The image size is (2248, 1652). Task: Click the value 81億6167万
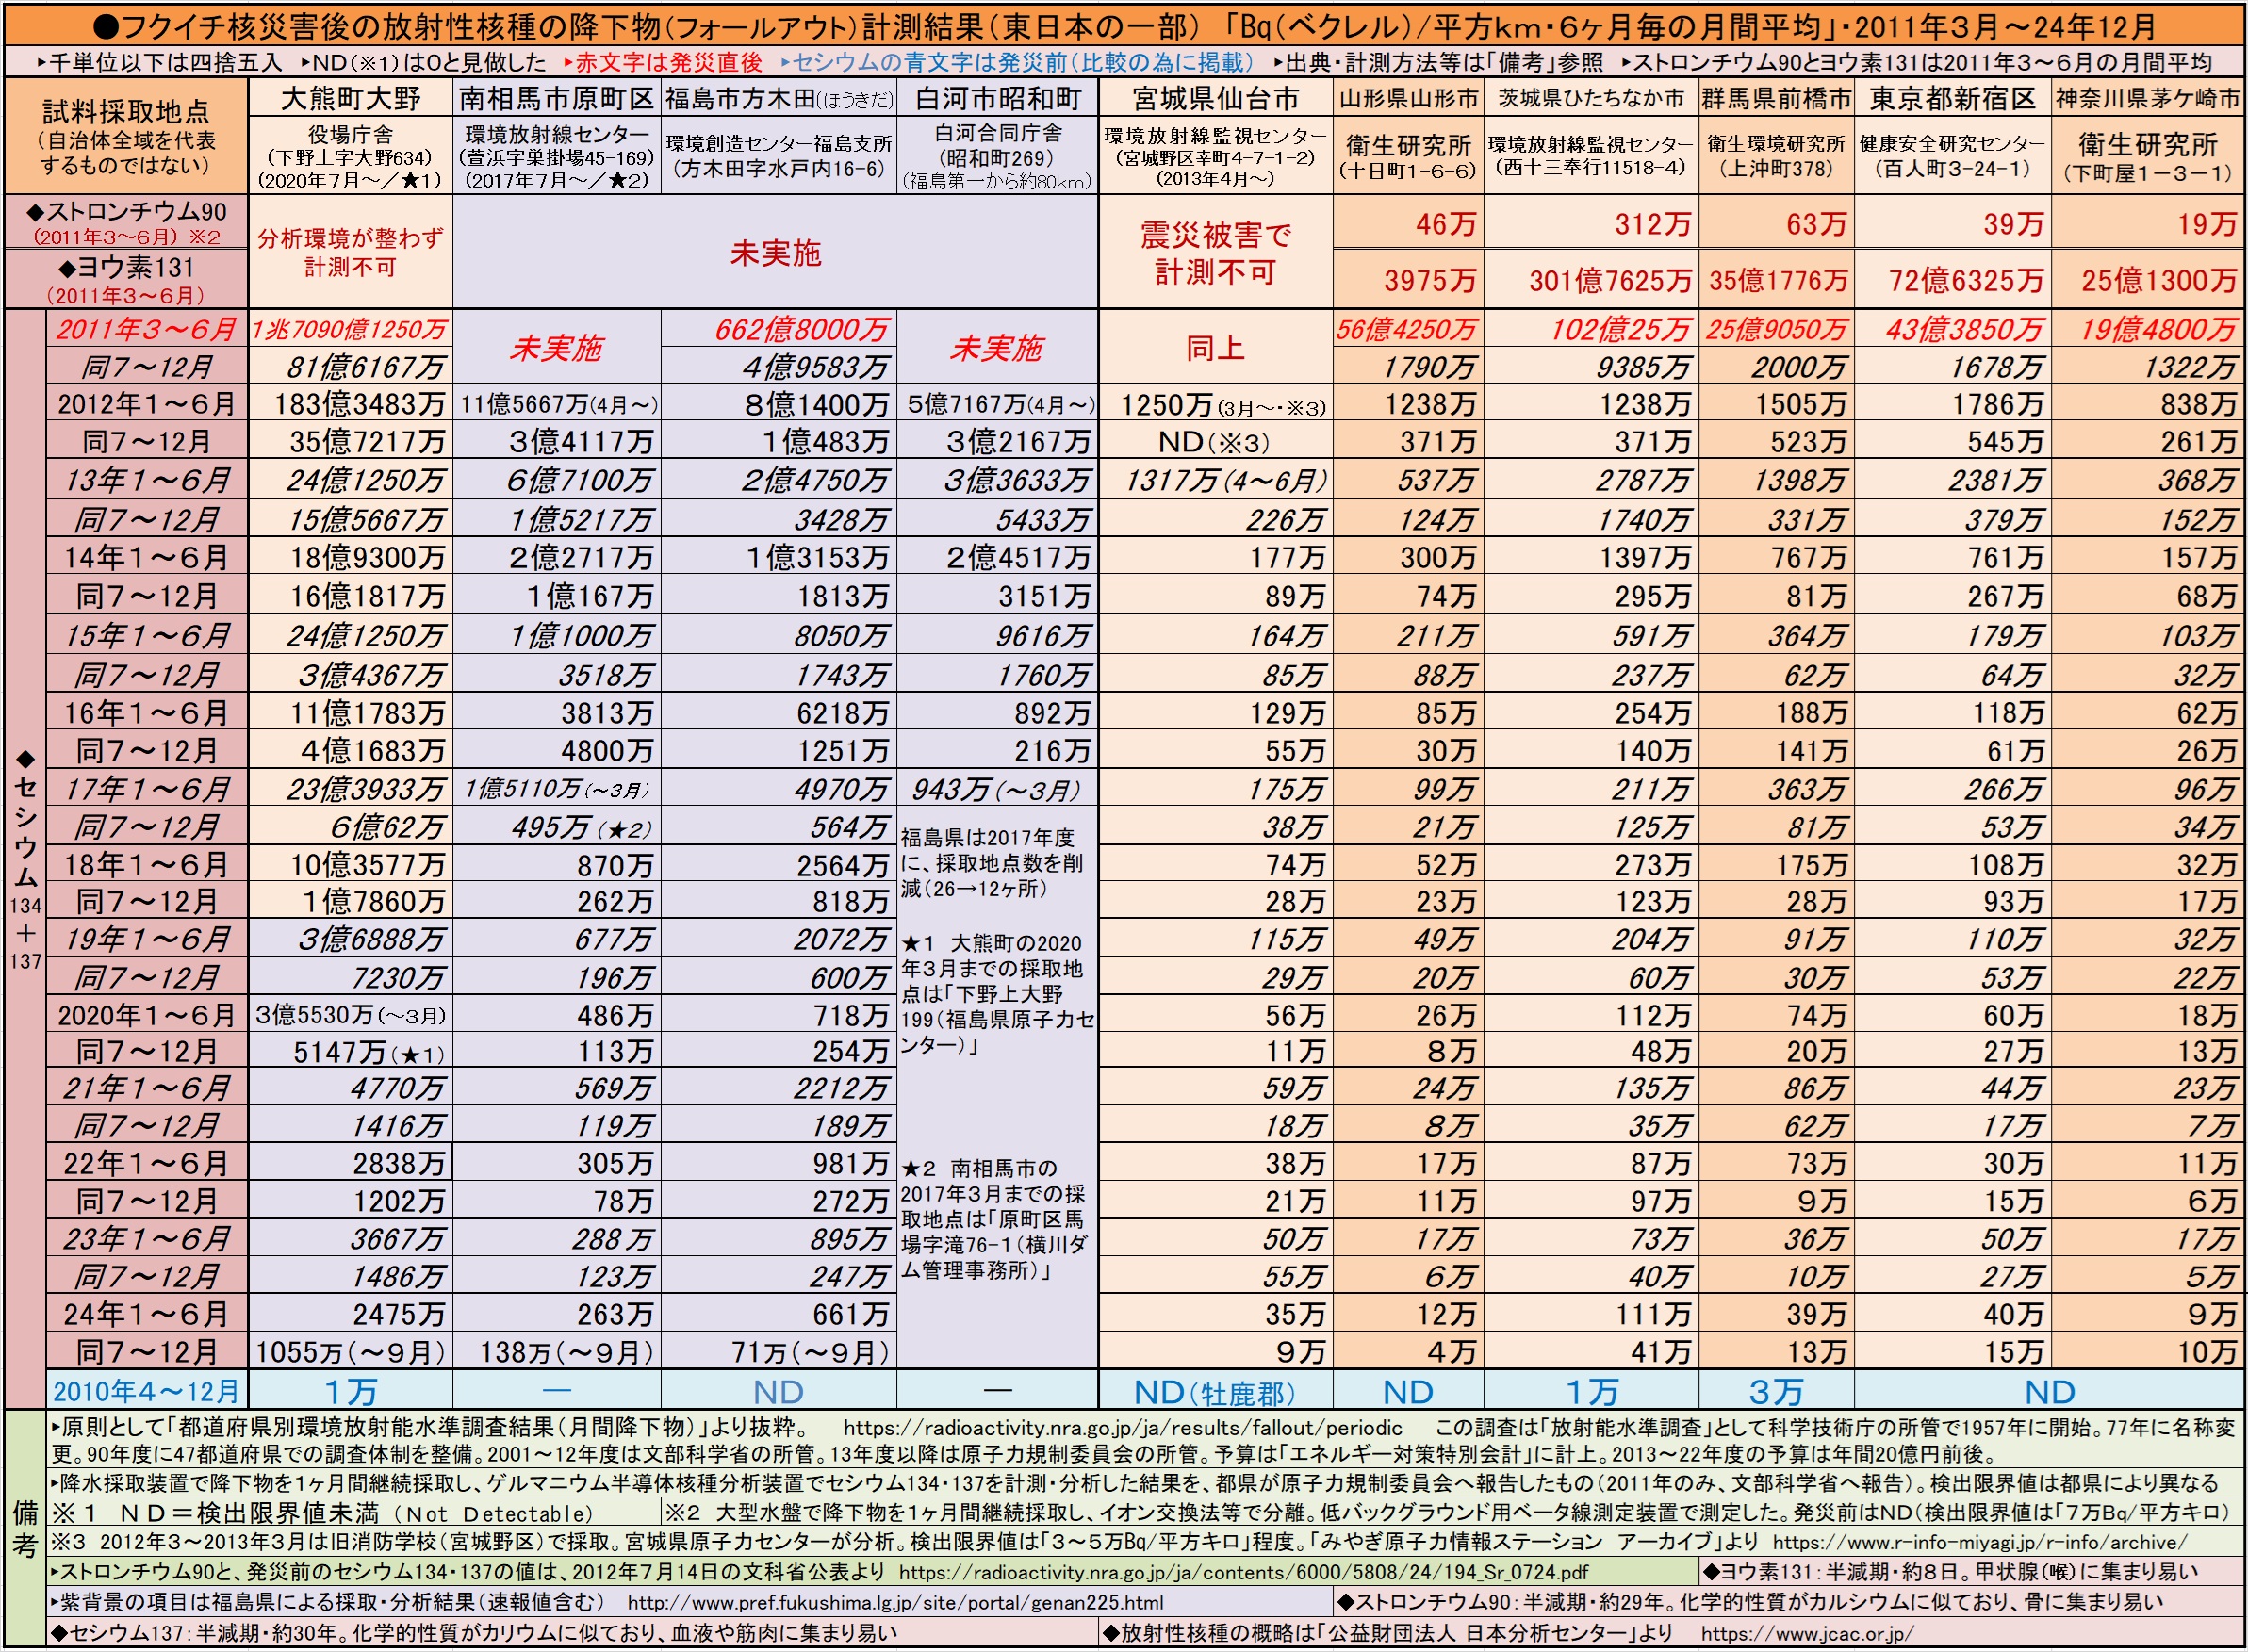(x=365, y=367)
